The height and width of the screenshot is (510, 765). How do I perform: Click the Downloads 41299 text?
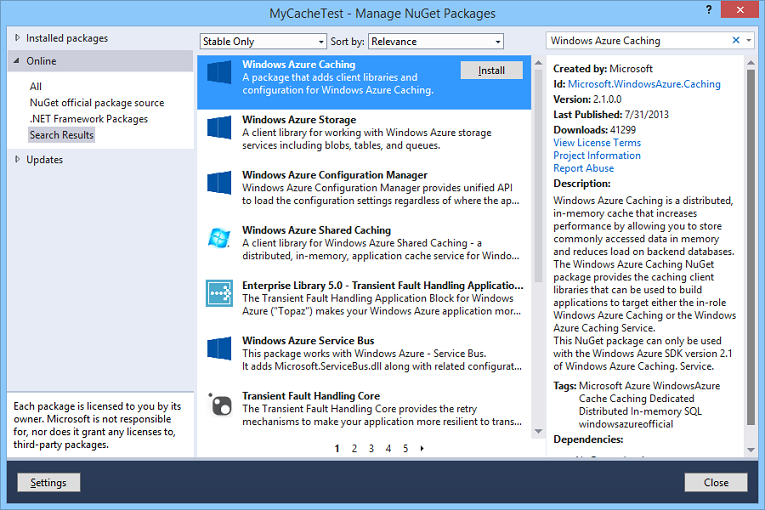[594, 129]
